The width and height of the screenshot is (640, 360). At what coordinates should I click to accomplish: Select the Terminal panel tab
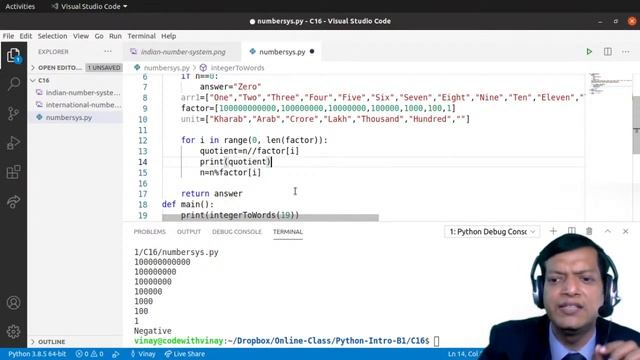(288, 231)
